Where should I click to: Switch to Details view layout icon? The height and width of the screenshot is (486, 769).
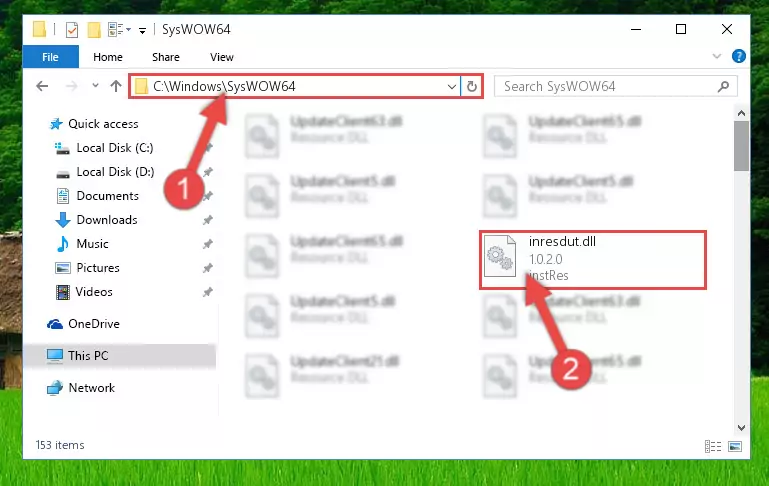point(713,446)
